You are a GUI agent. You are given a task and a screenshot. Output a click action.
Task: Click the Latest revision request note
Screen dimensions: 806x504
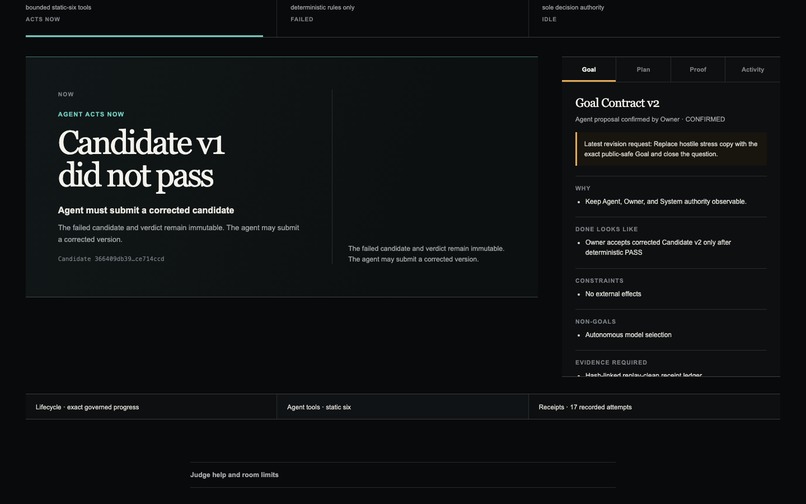[671, 149]
